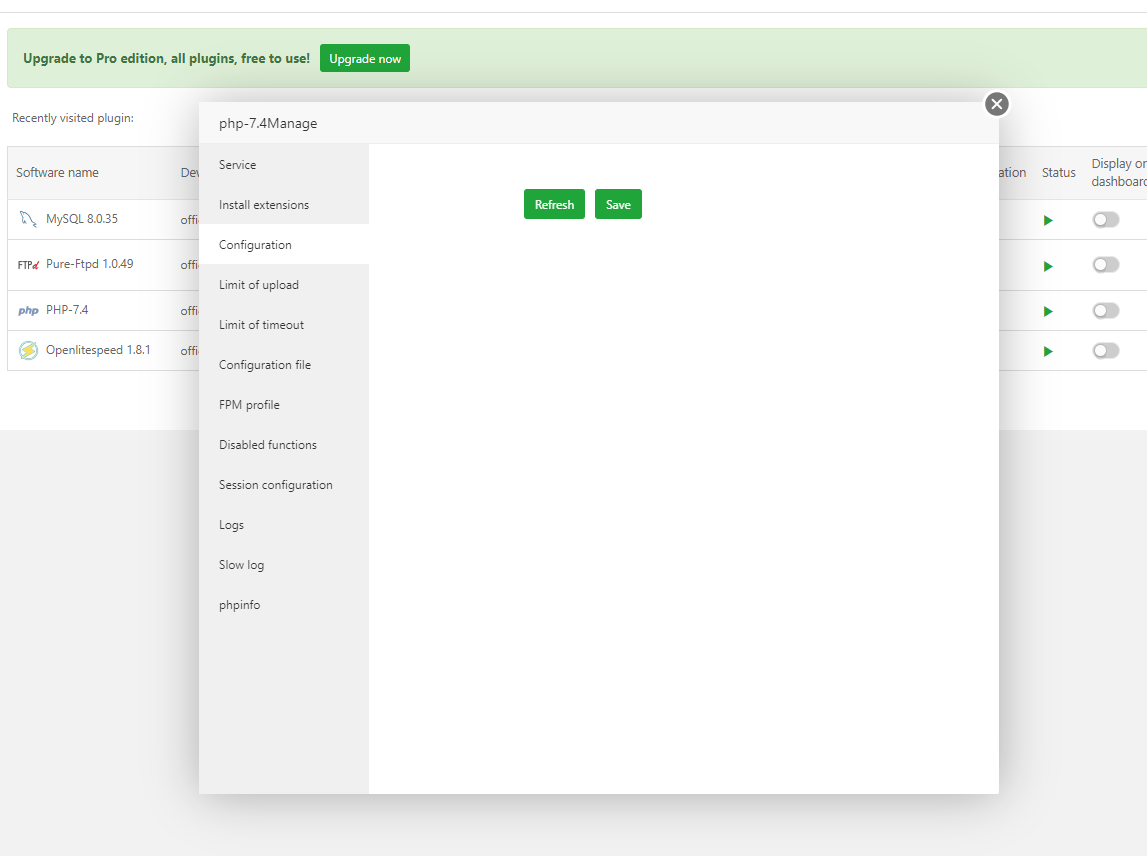Screen dimensions: 1147x856
Task: Enable dashboard display for PHP-7.4
Action: click(1105, 310)
